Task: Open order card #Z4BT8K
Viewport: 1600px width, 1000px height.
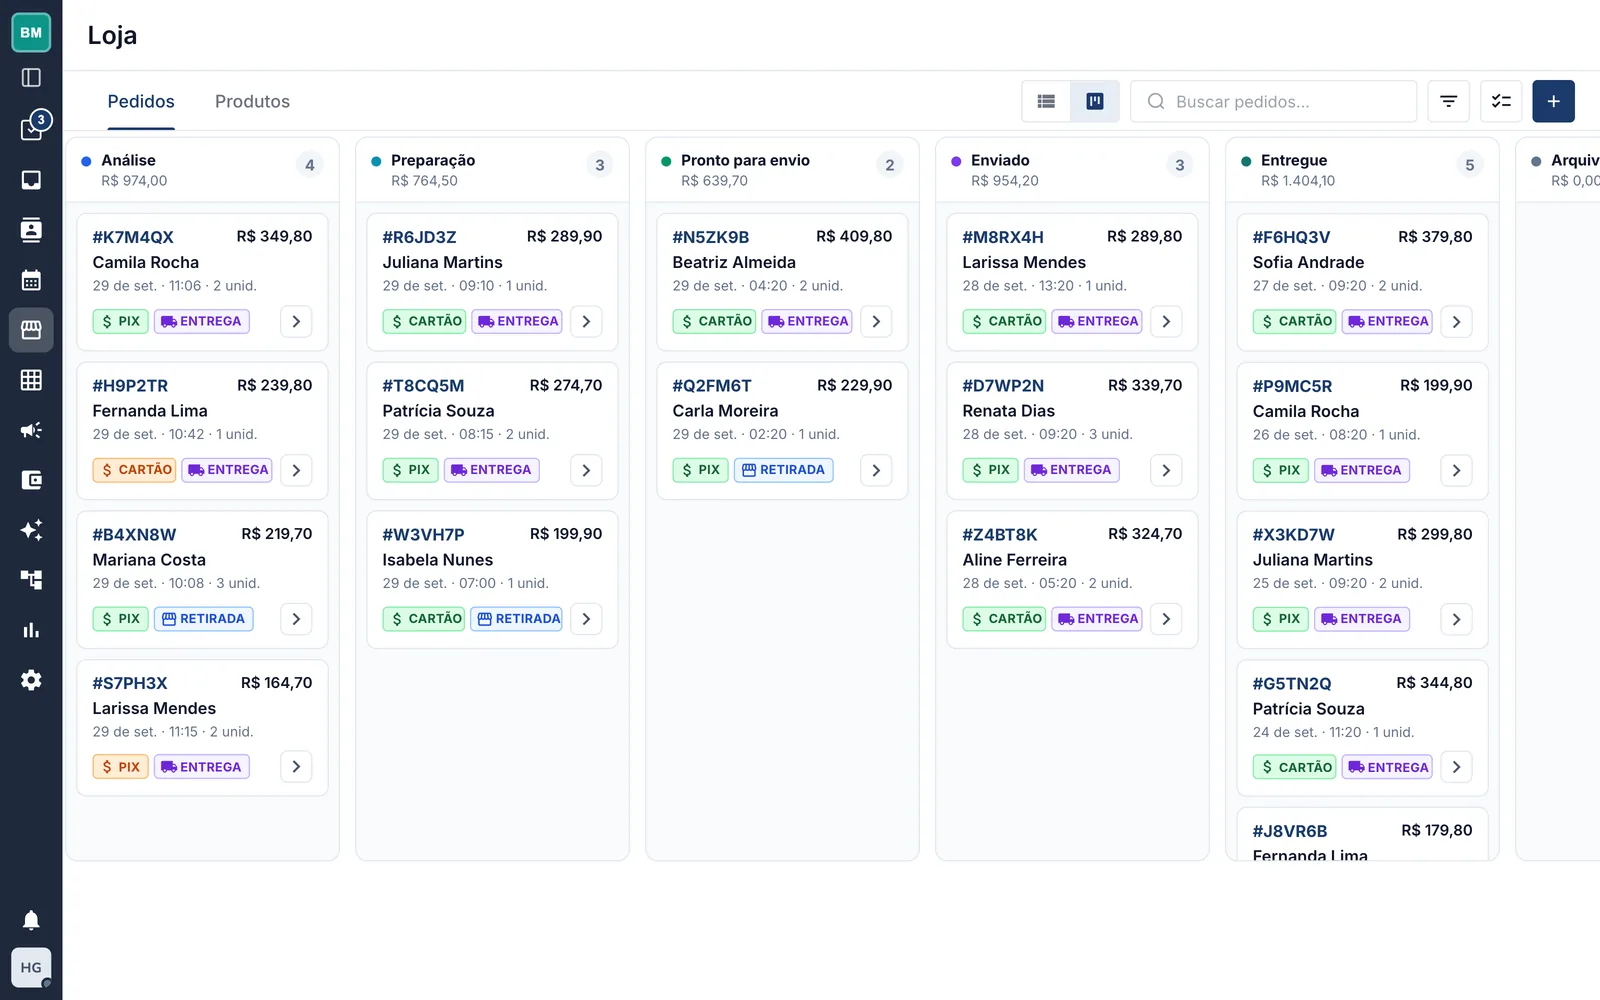Action: pos(1072,580)
